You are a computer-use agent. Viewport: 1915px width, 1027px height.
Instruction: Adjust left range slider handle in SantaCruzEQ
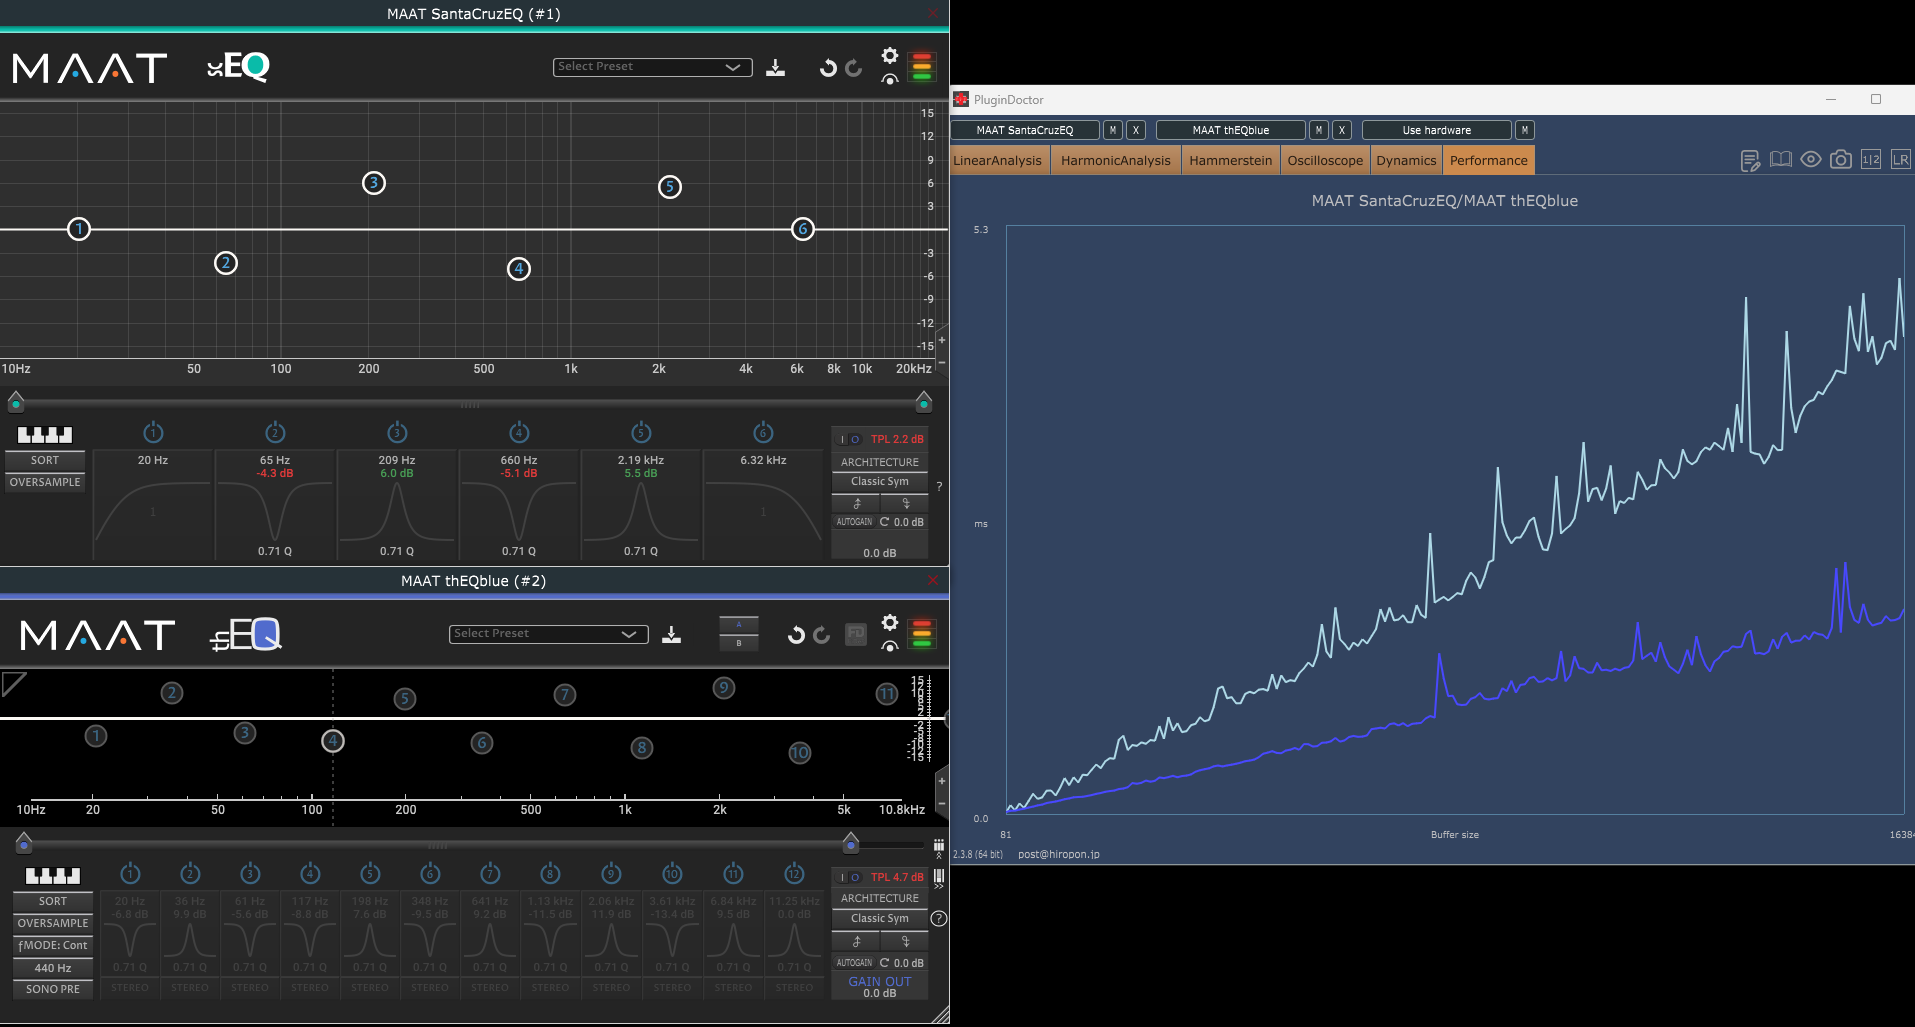16,402
